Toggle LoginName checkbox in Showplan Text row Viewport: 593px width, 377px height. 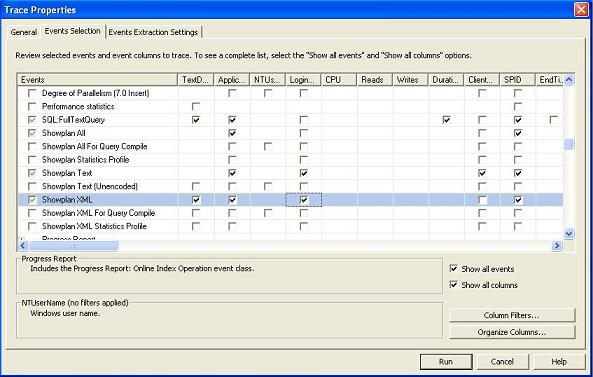(x=304, y=173)
